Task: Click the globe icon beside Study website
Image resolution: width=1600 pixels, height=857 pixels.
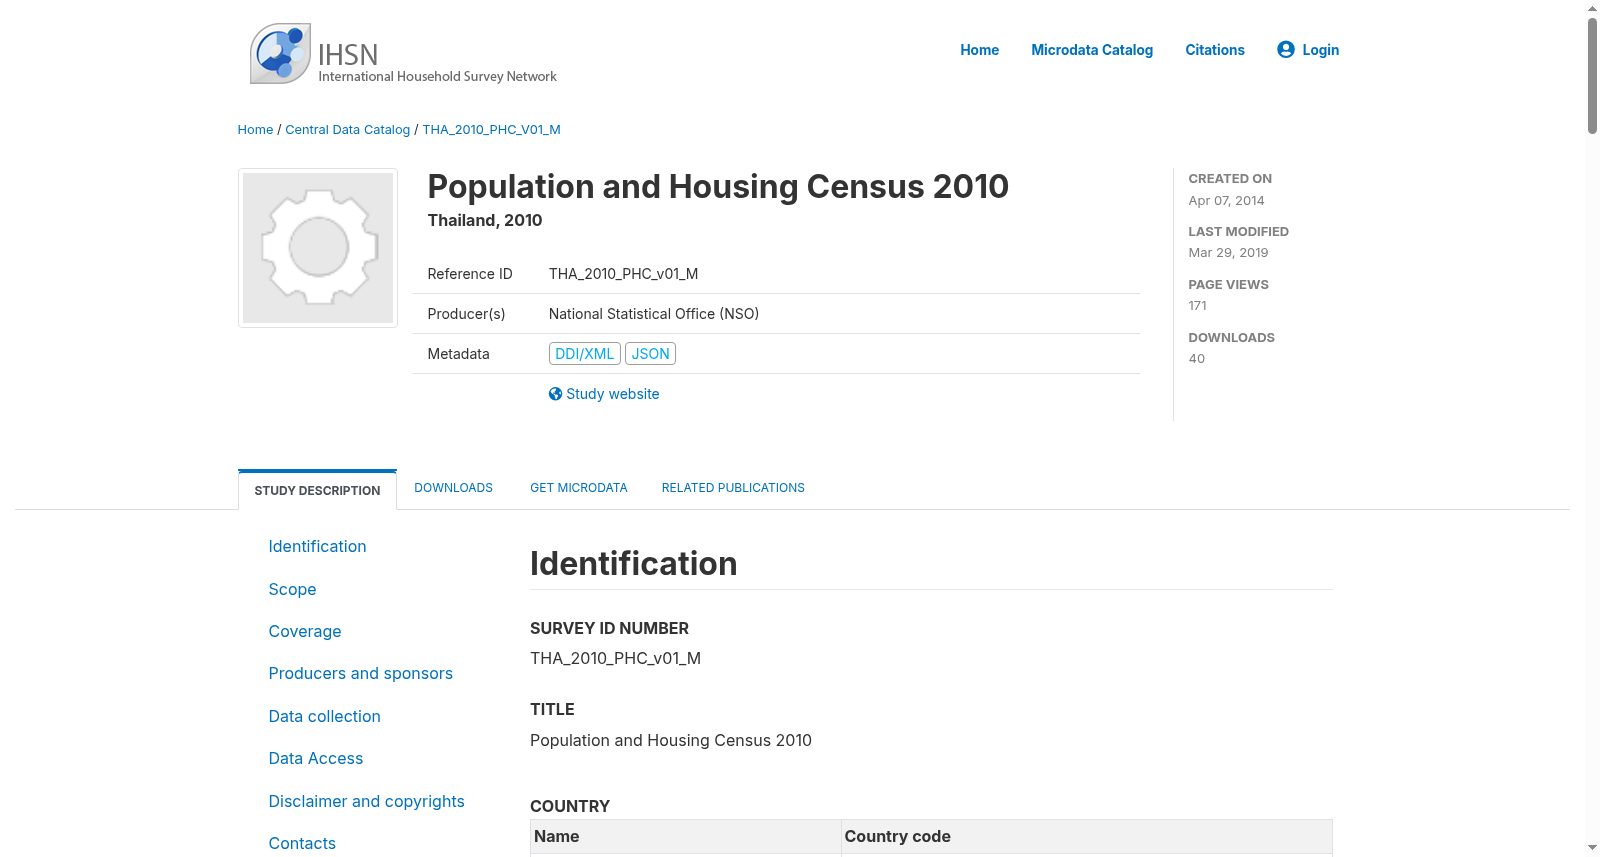Action: click(x=555, y=394)
